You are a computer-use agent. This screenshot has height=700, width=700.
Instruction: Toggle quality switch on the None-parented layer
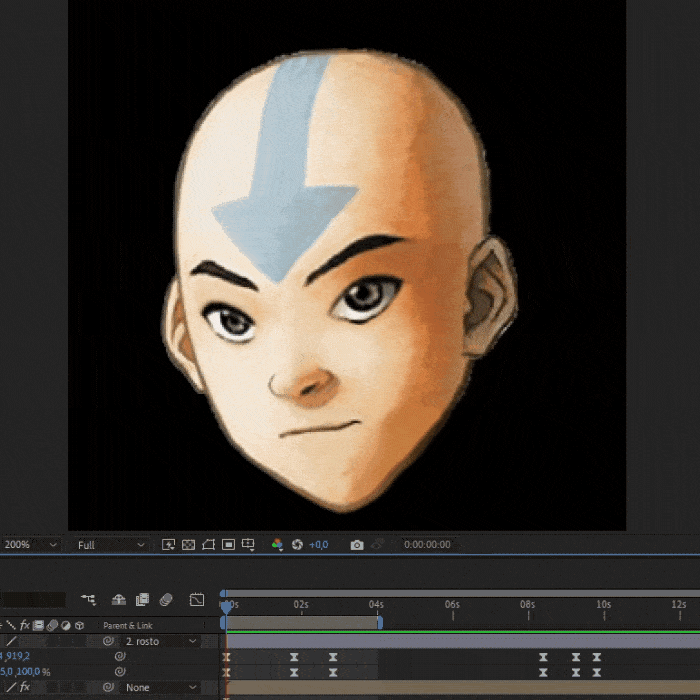(x=11, y=688)
